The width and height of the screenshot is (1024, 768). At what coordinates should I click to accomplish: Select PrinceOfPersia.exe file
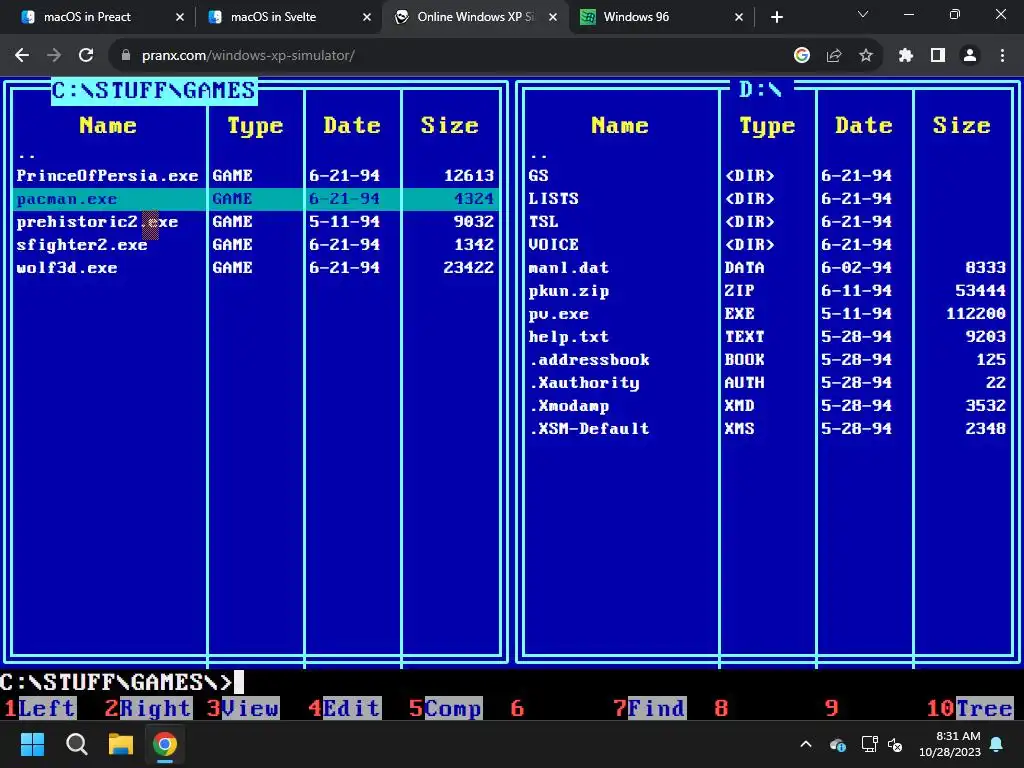click(107, 176)
